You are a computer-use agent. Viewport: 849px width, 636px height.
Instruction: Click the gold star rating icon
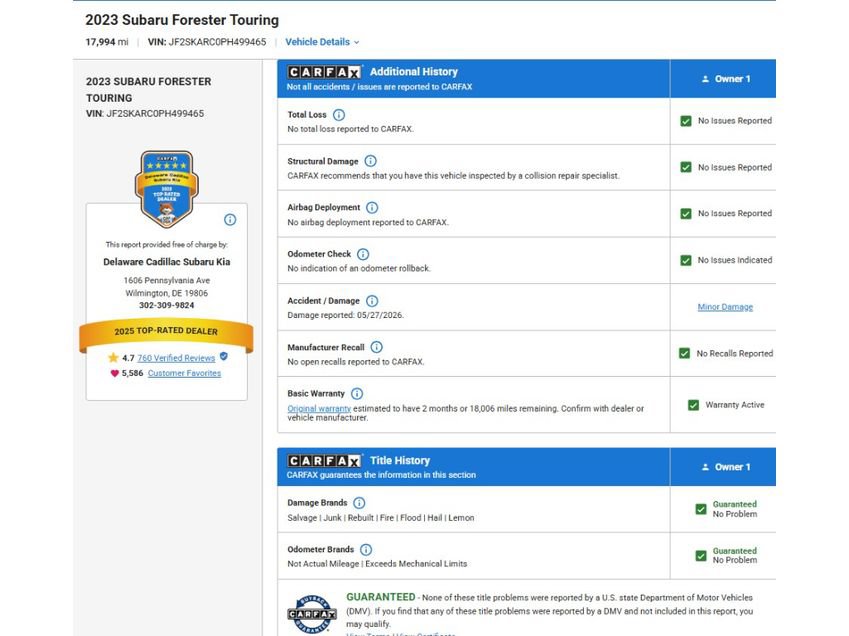113,357
